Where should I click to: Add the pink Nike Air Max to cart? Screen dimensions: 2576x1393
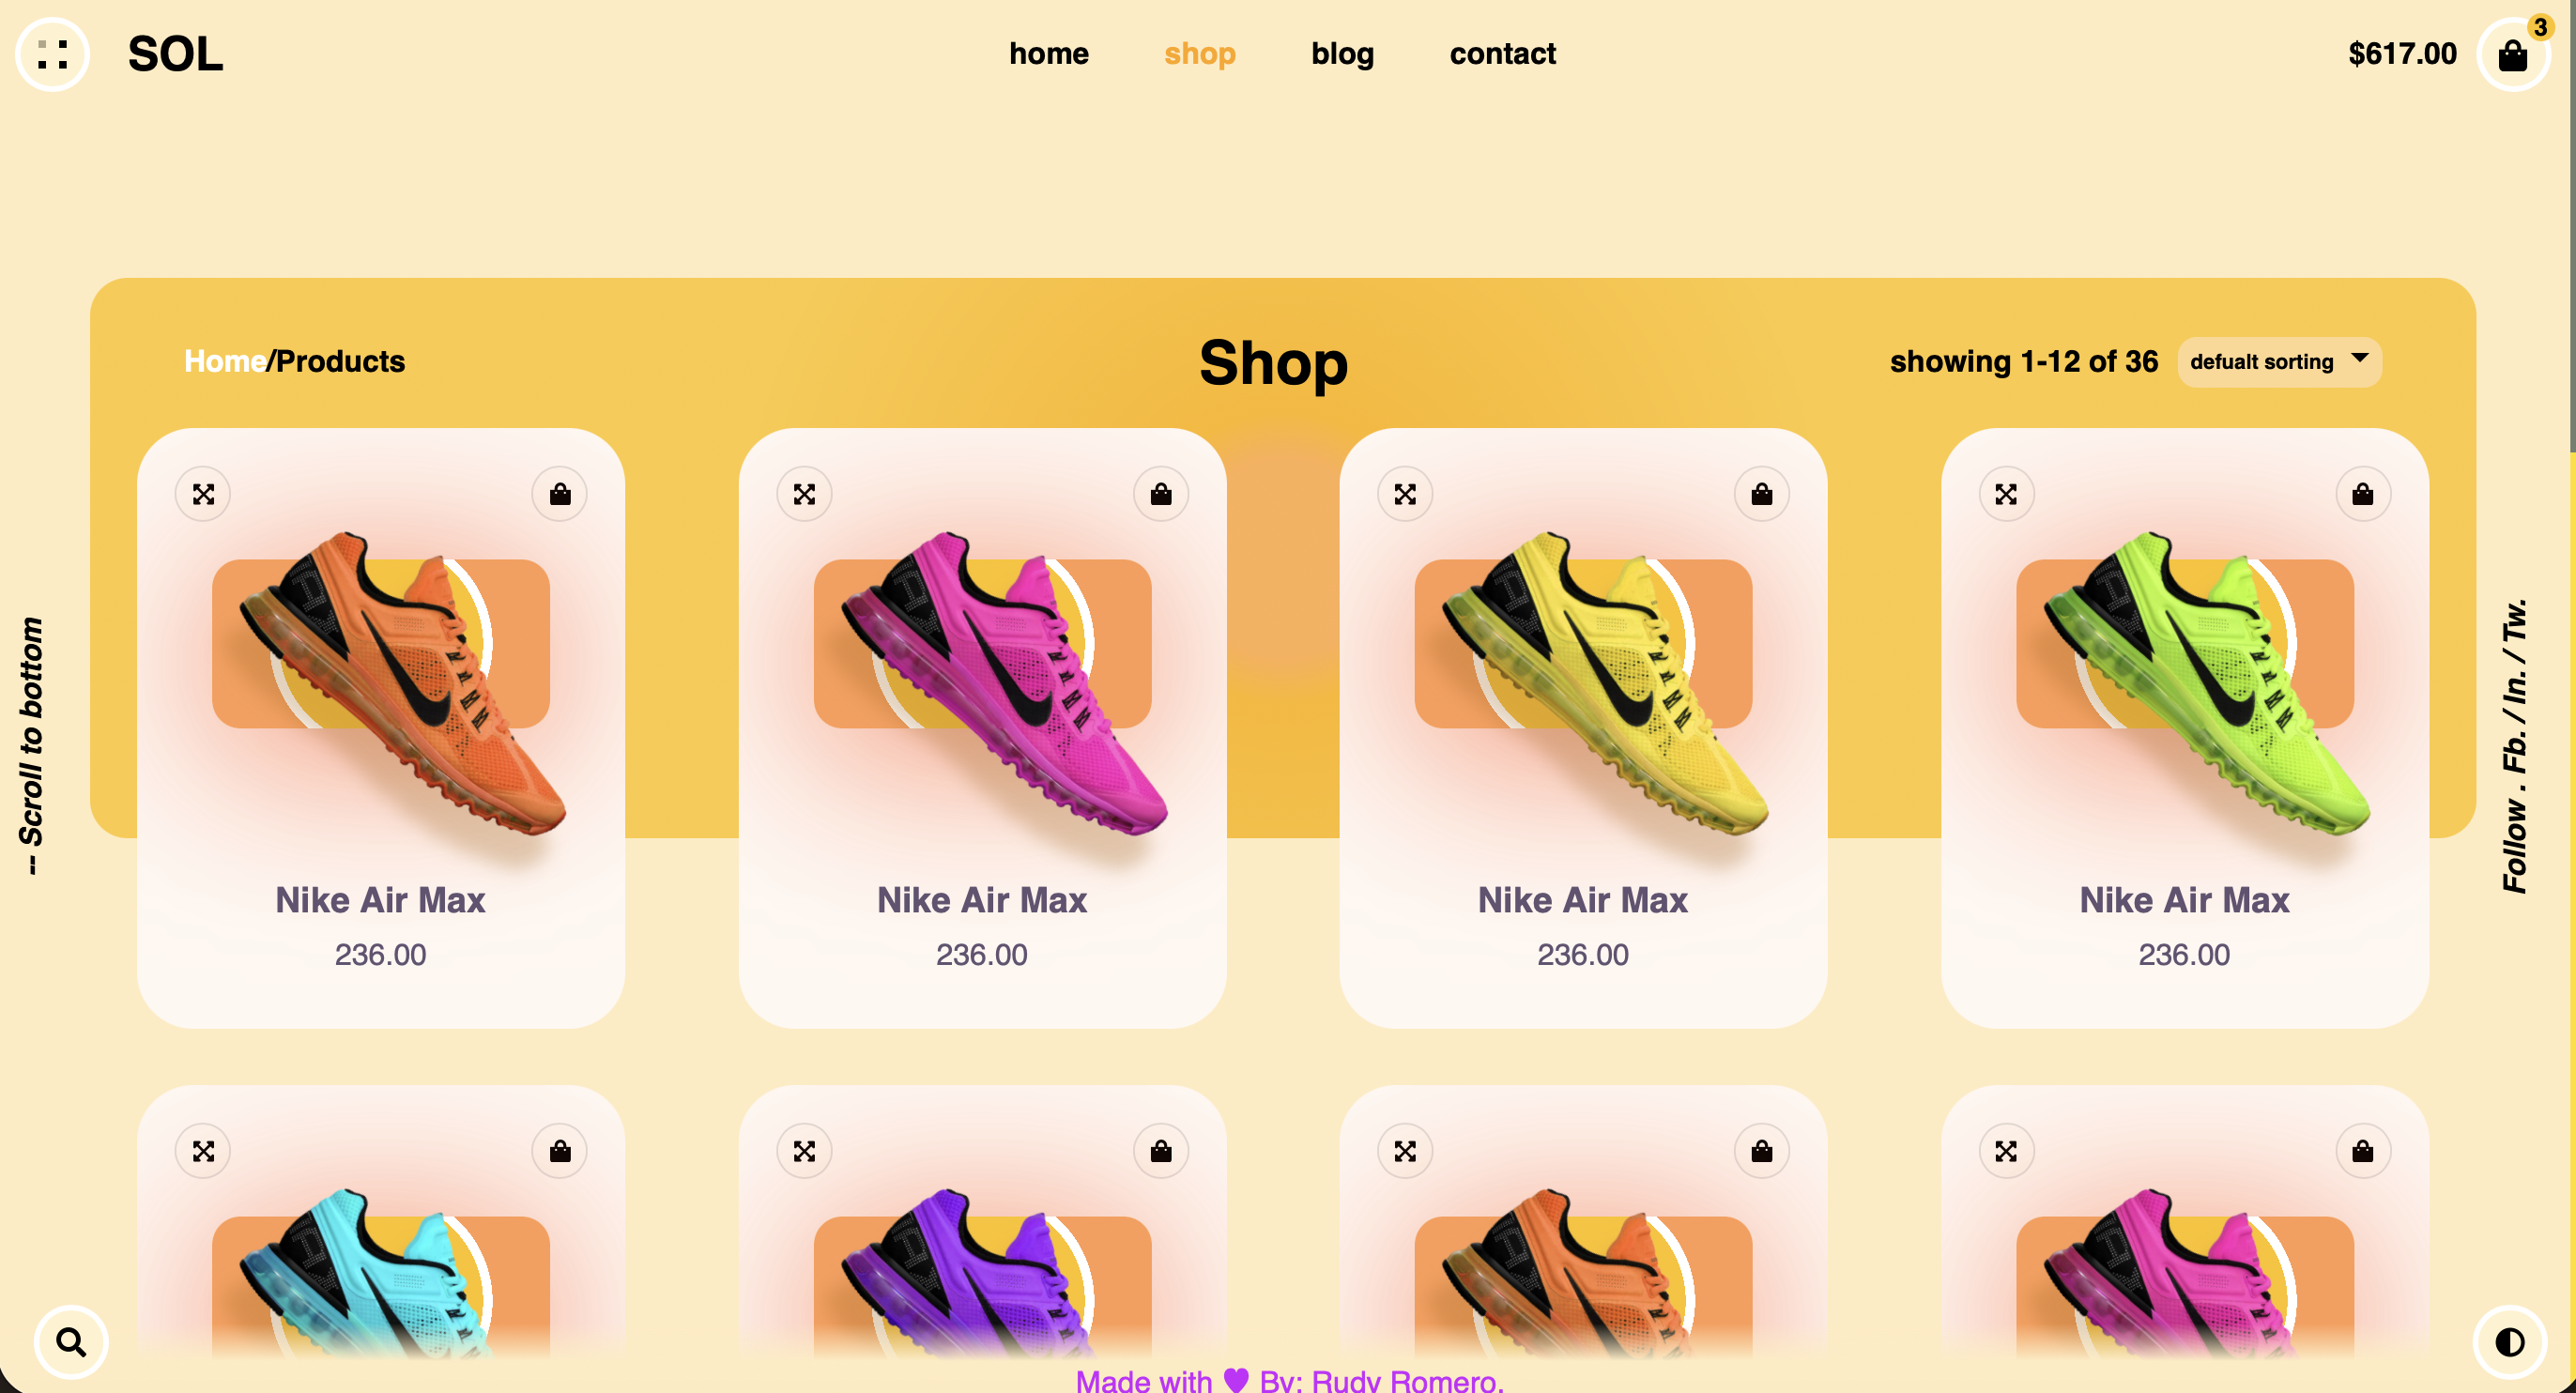click(x=1161, y=494)
